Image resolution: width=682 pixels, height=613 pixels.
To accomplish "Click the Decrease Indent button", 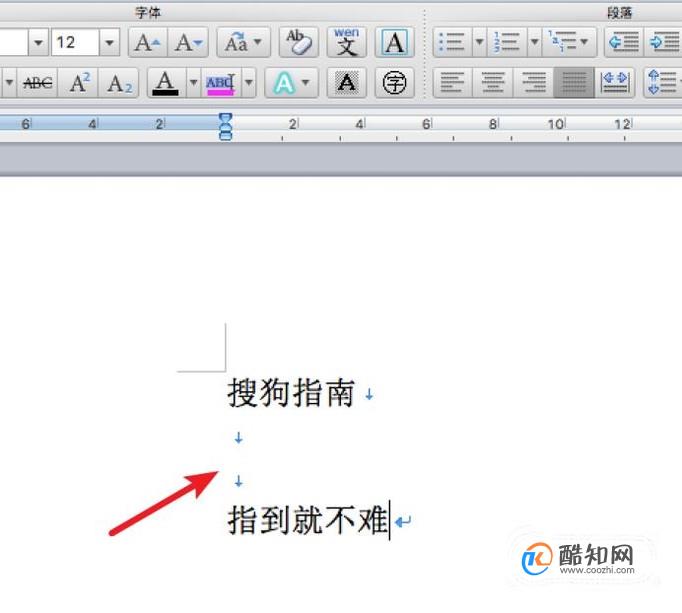I will 624,42.
